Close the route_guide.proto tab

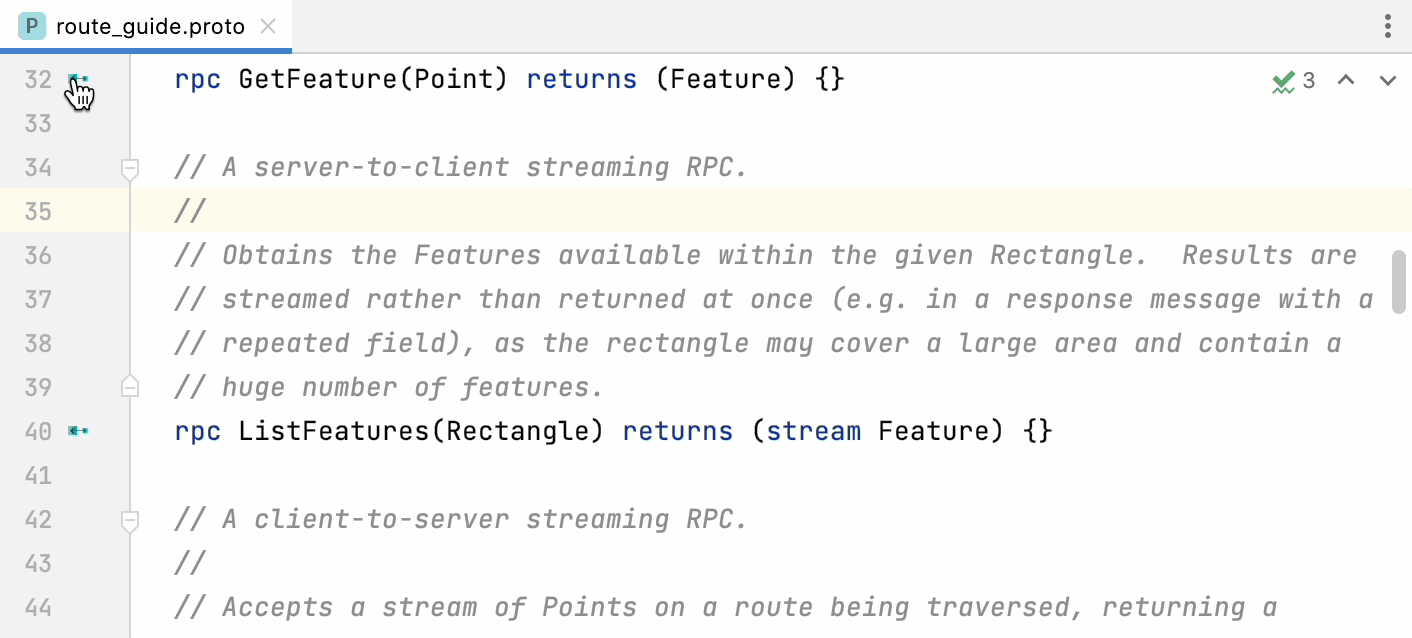(x=267, y=26)
